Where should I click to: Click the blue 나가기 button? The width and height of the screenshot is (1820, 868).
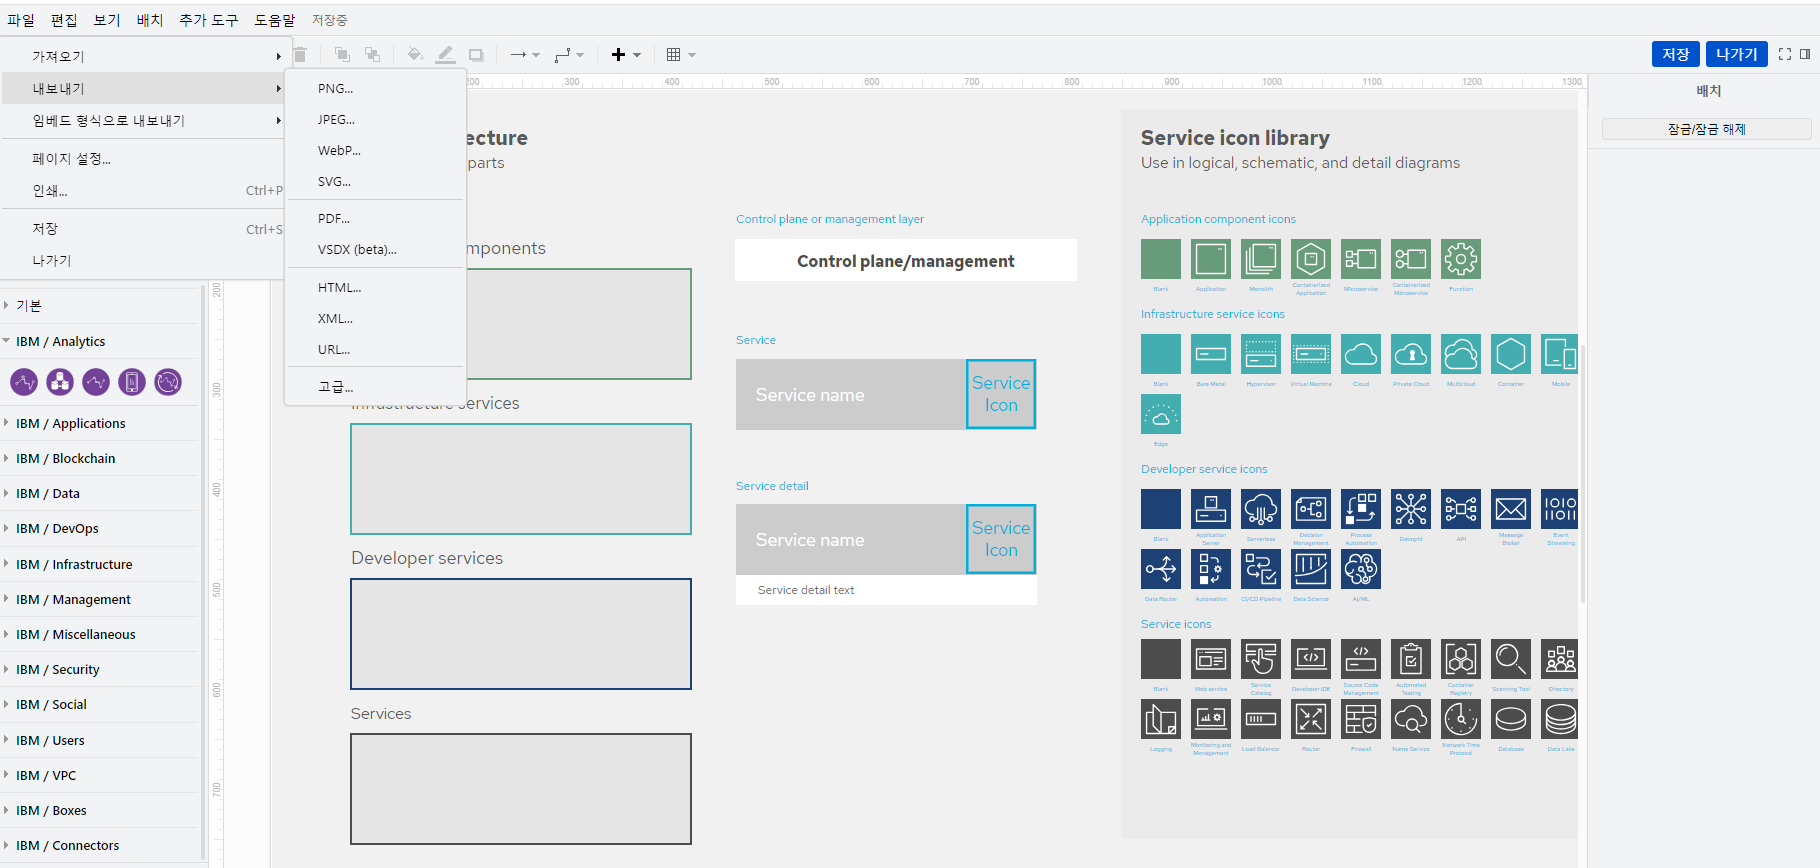tap(1737, 54)
